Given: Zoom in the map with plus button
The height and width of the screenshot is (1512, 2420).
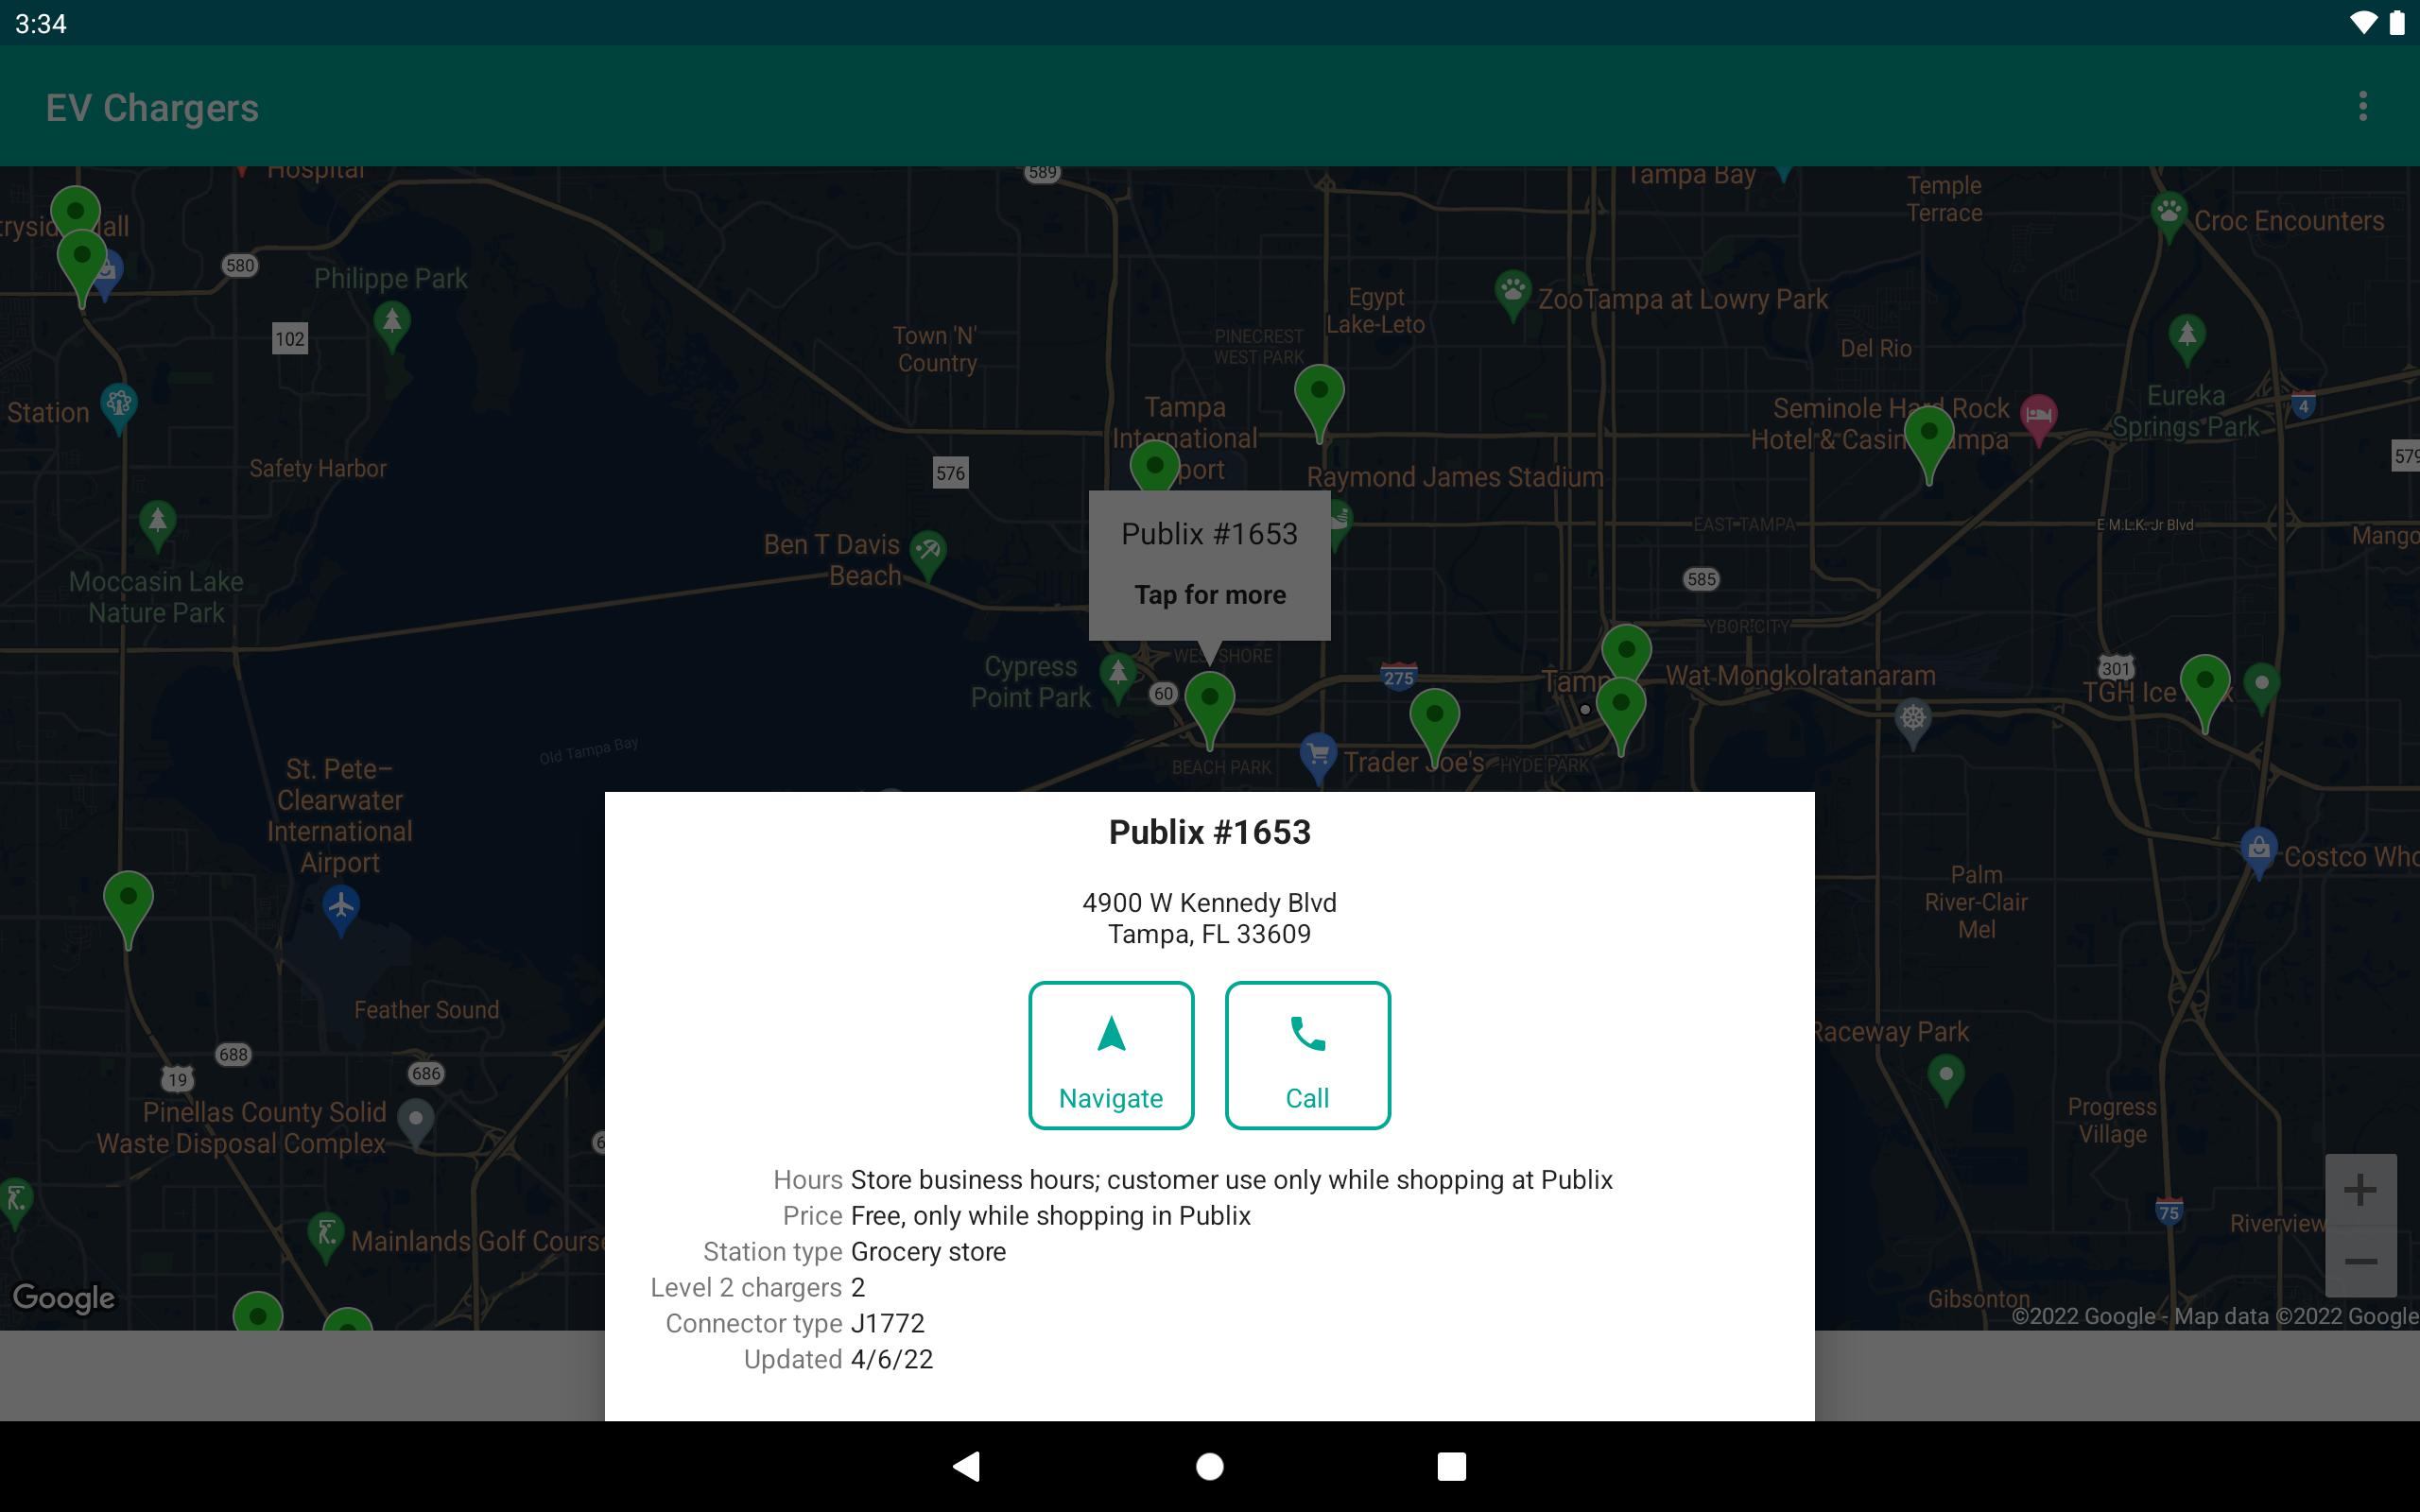Looking at the screenshot, I should pos(2360,1190).
